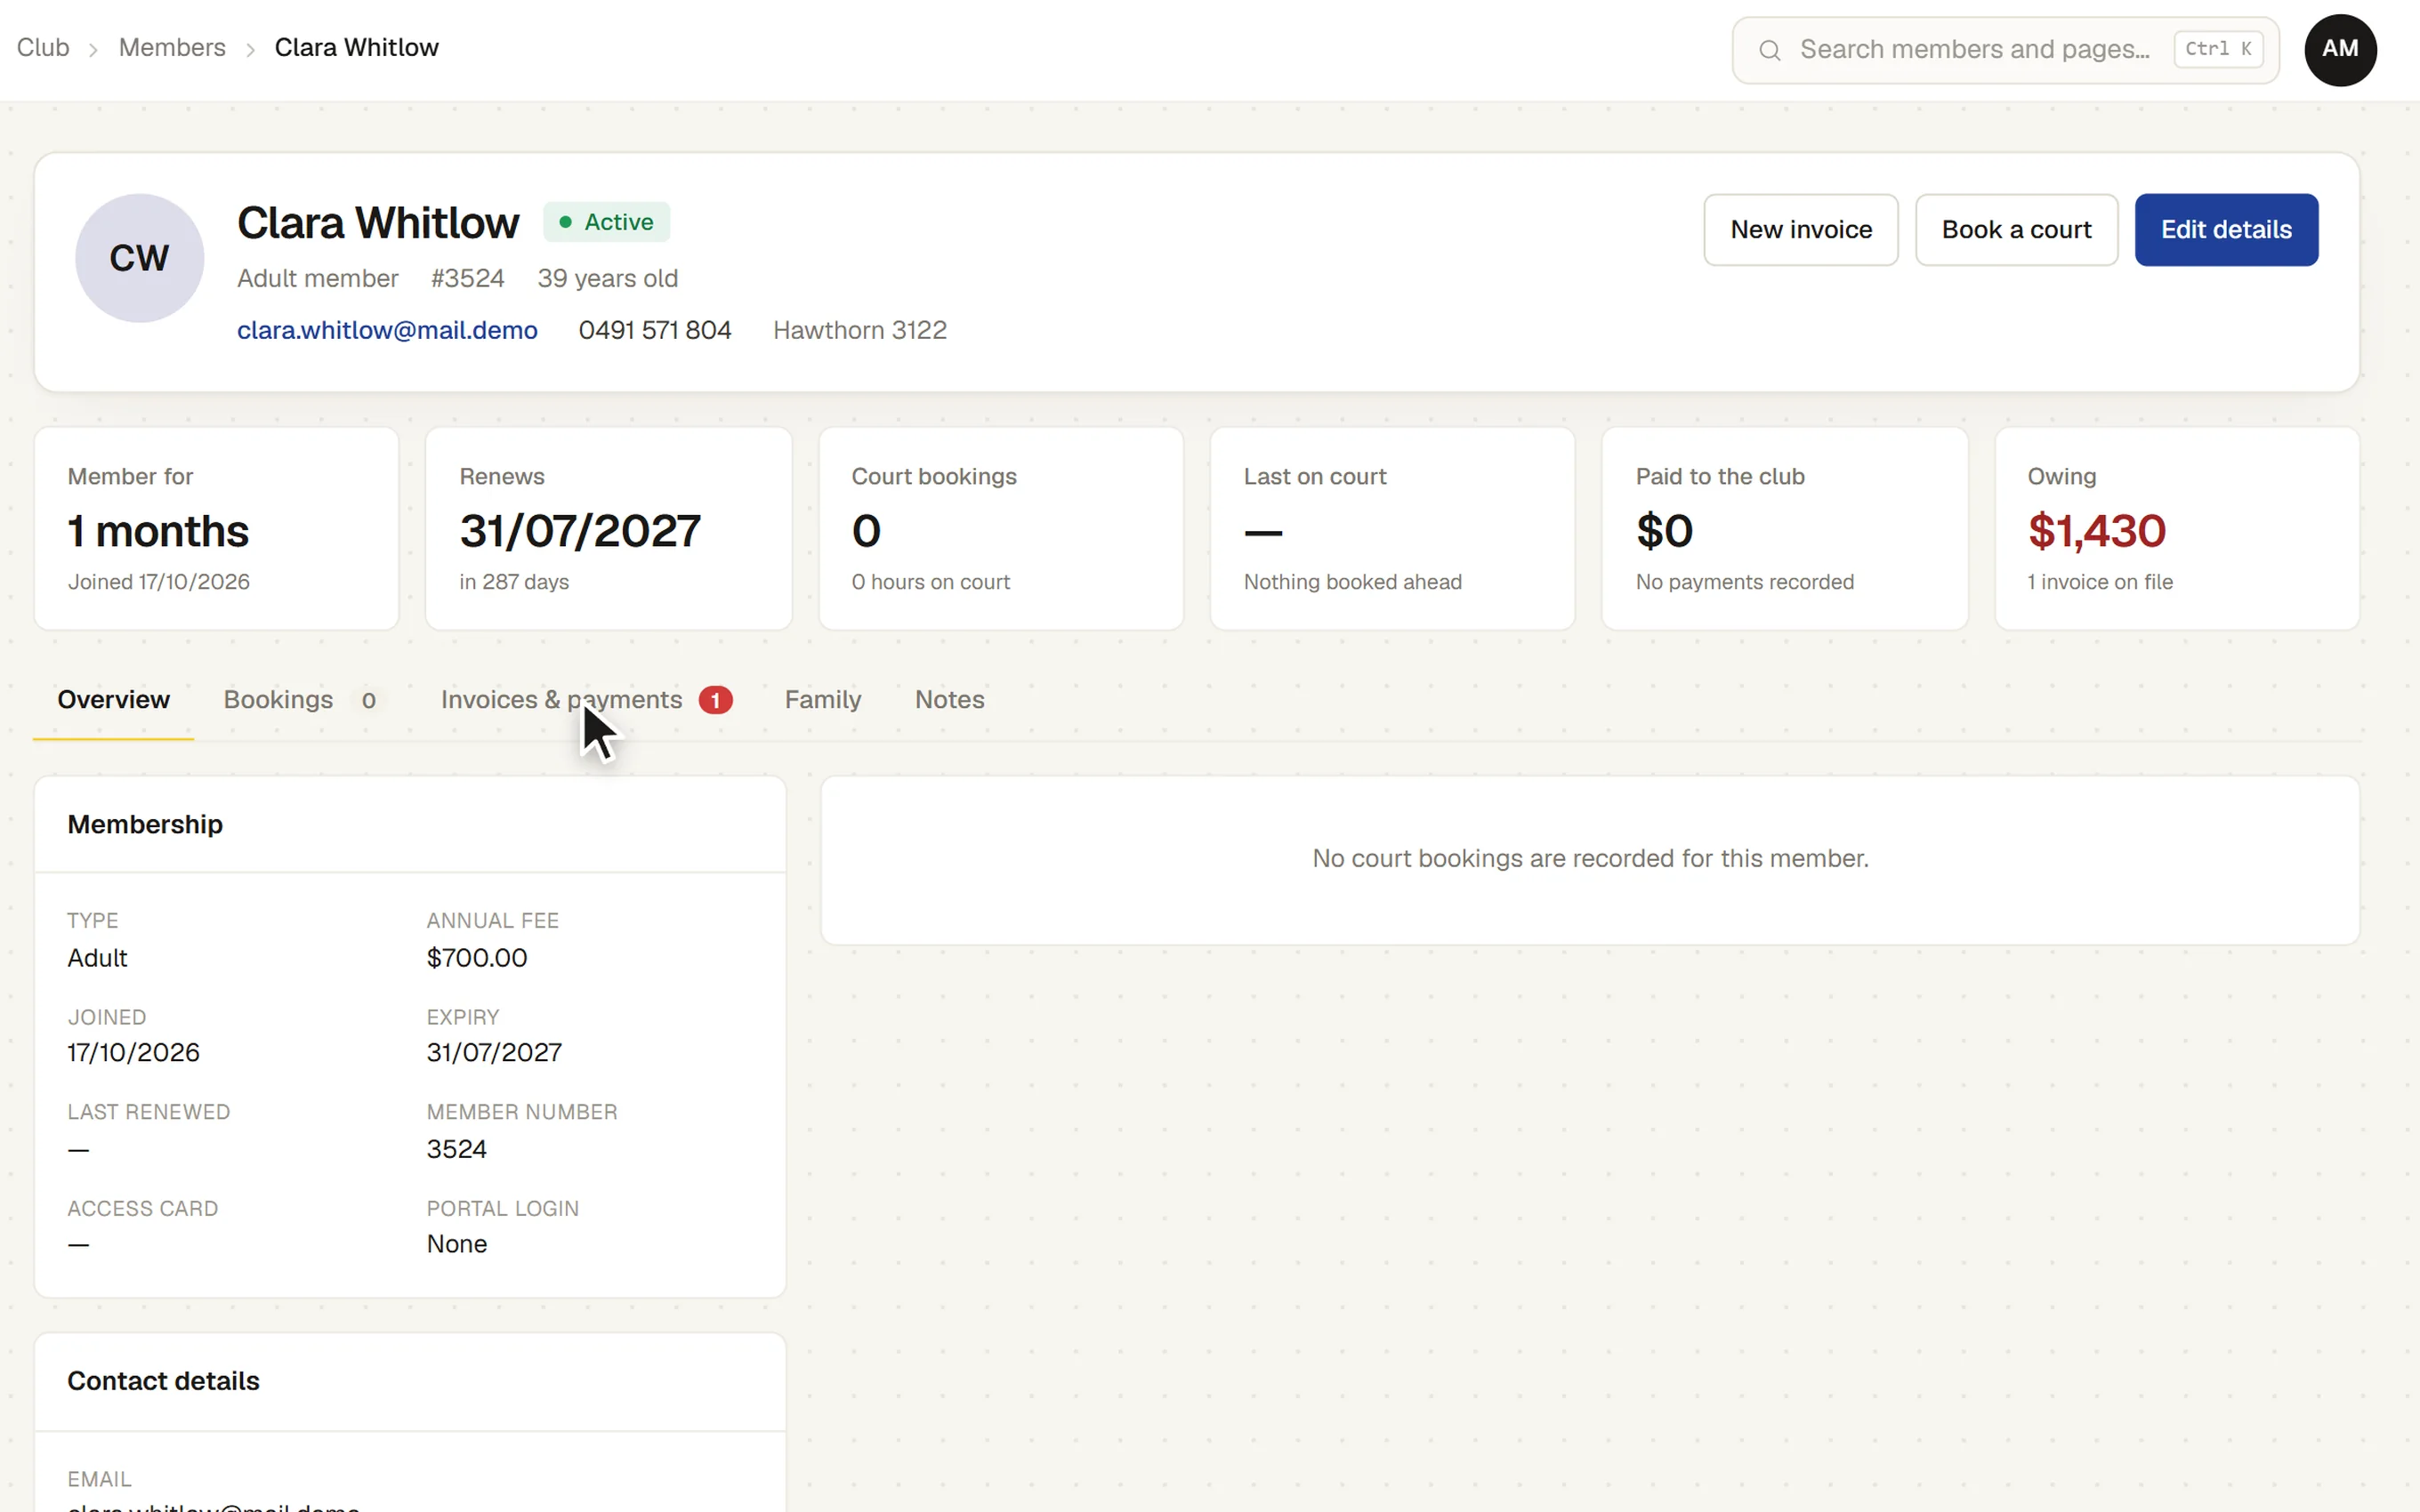This screenshot has height=1512, width=2420.
Task: Switch to the Notes tab
Action: (x=949, y=700)
